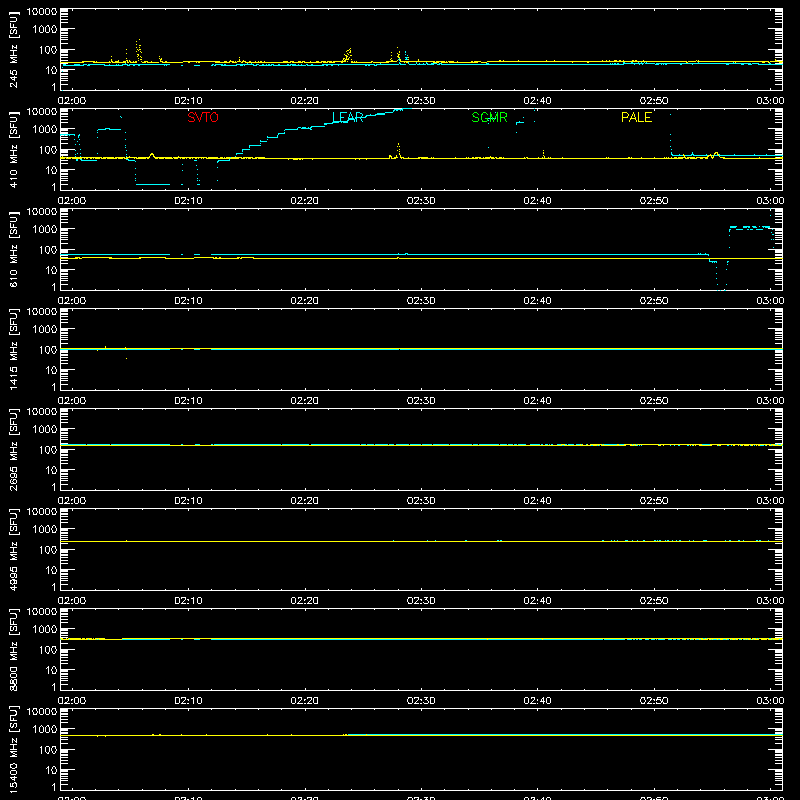The image size is (800, 800).
Task: Click the 100 y-axis label of 410 MHz panel
Action: tap(48, 150)
